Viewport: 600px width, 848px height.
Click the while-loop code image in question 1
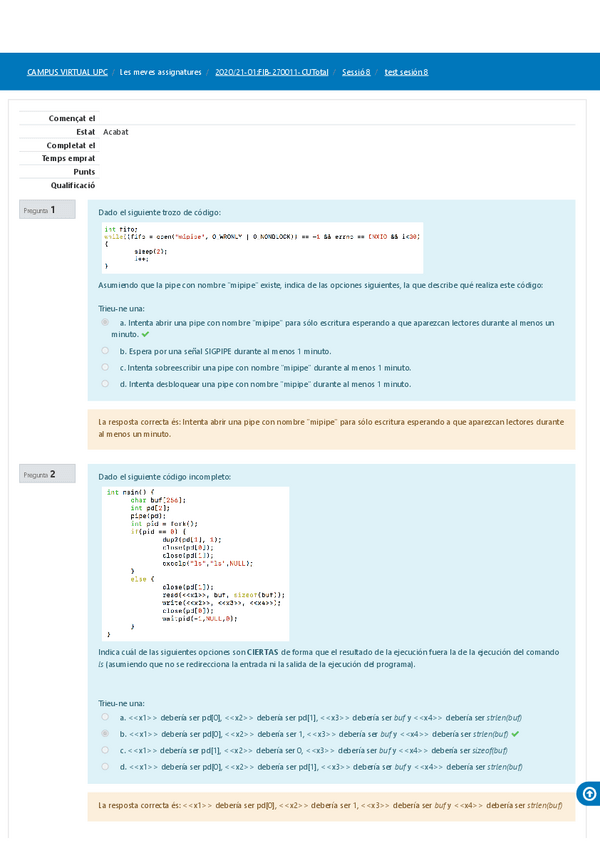tap(261, 248)
